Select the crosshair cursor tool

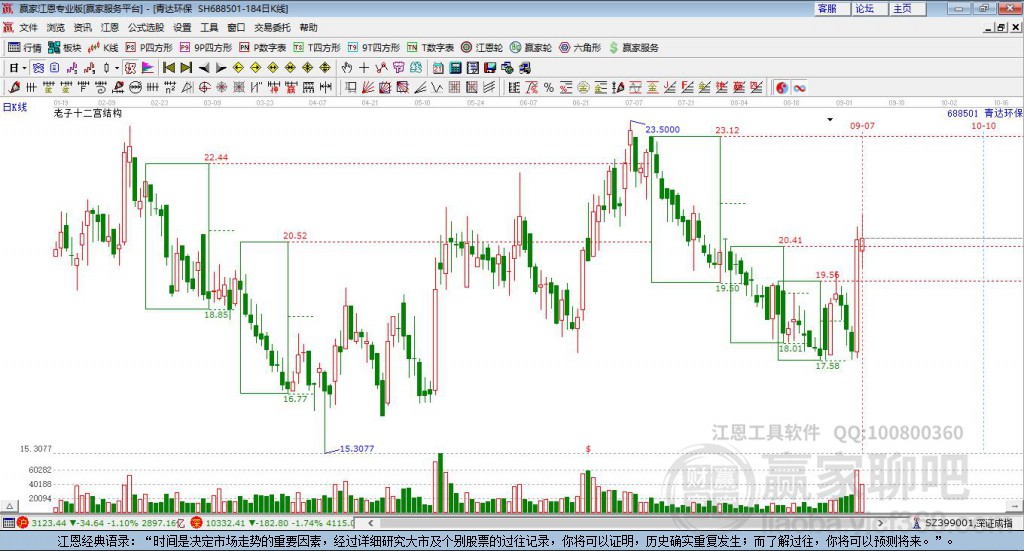point(364,68)
